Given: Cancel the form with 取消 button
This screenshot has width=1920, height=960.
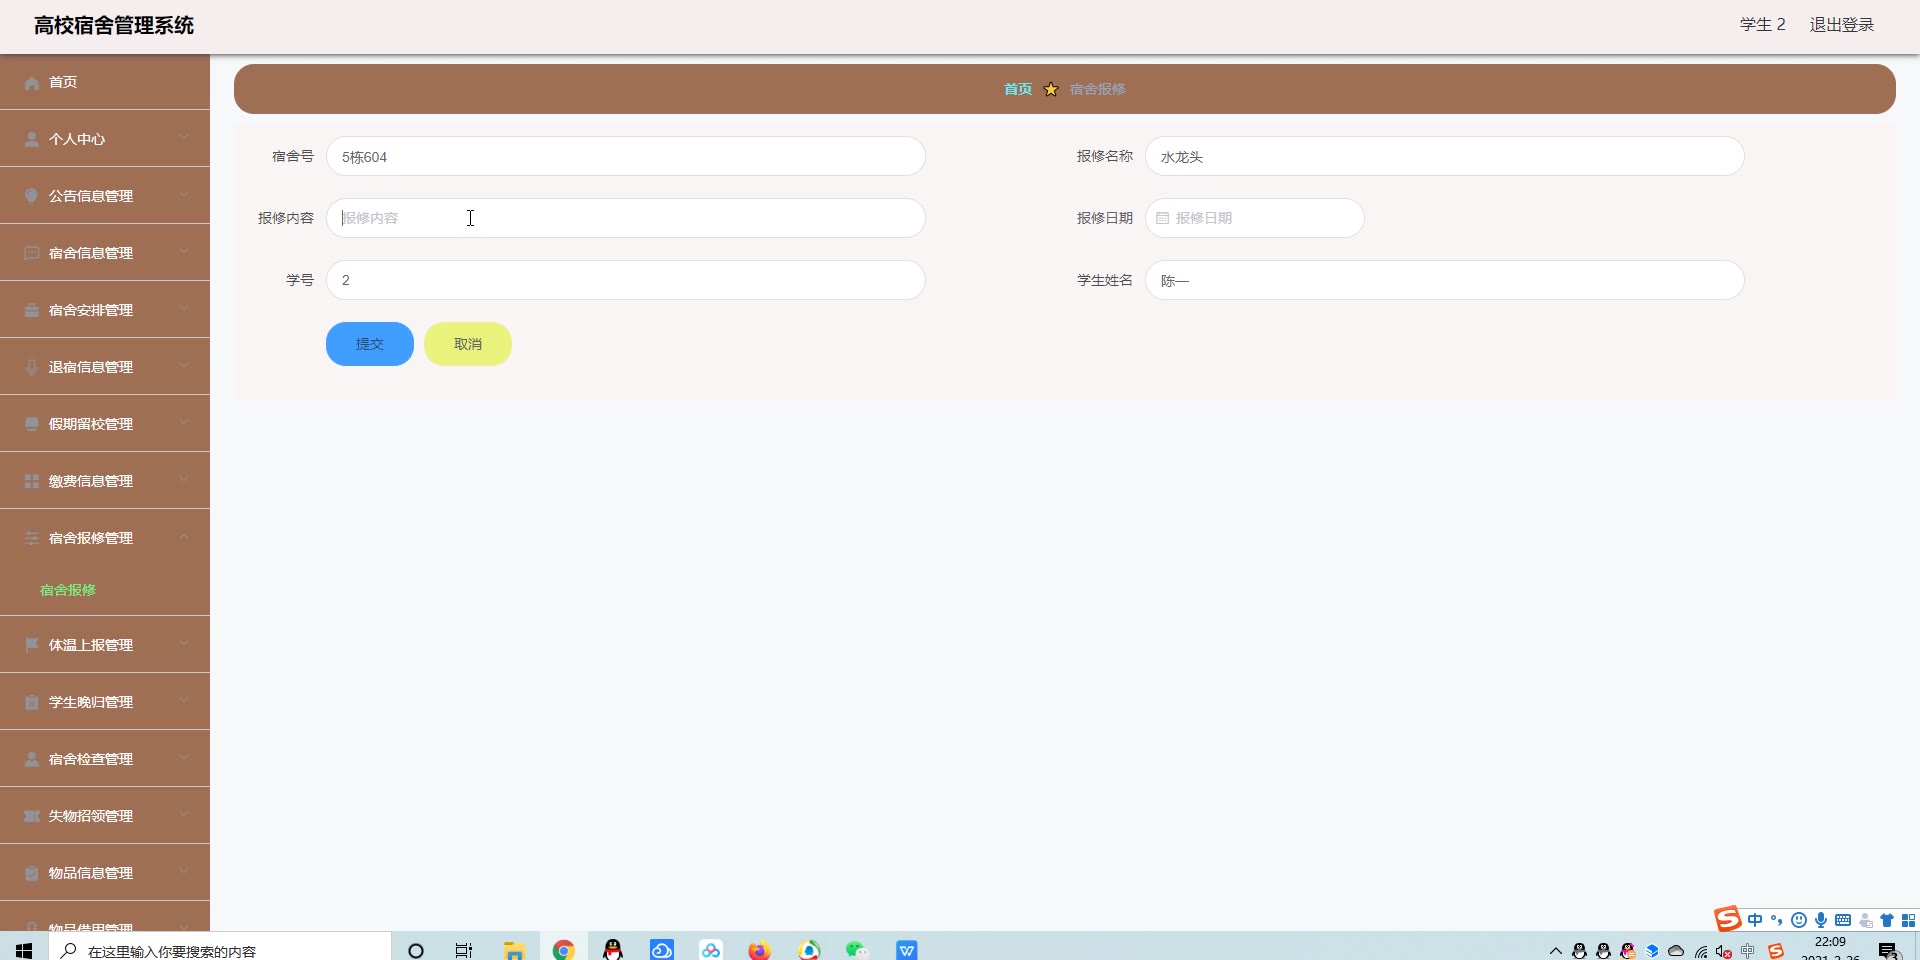Looking at the screenshot, I should (468, 344).
